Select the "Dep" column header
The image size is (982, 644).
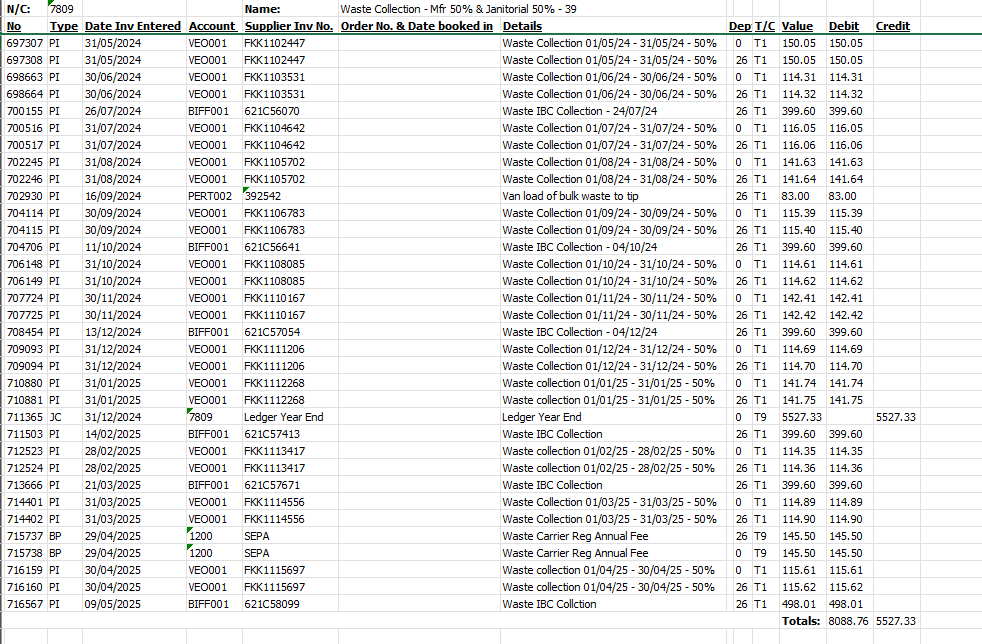(x=739, y=26)
